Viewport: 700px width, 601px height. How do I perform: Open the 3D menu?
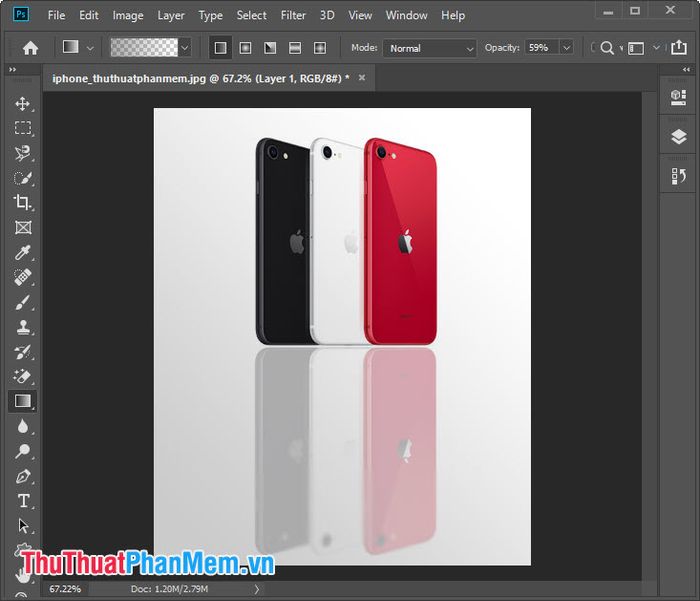327,15
